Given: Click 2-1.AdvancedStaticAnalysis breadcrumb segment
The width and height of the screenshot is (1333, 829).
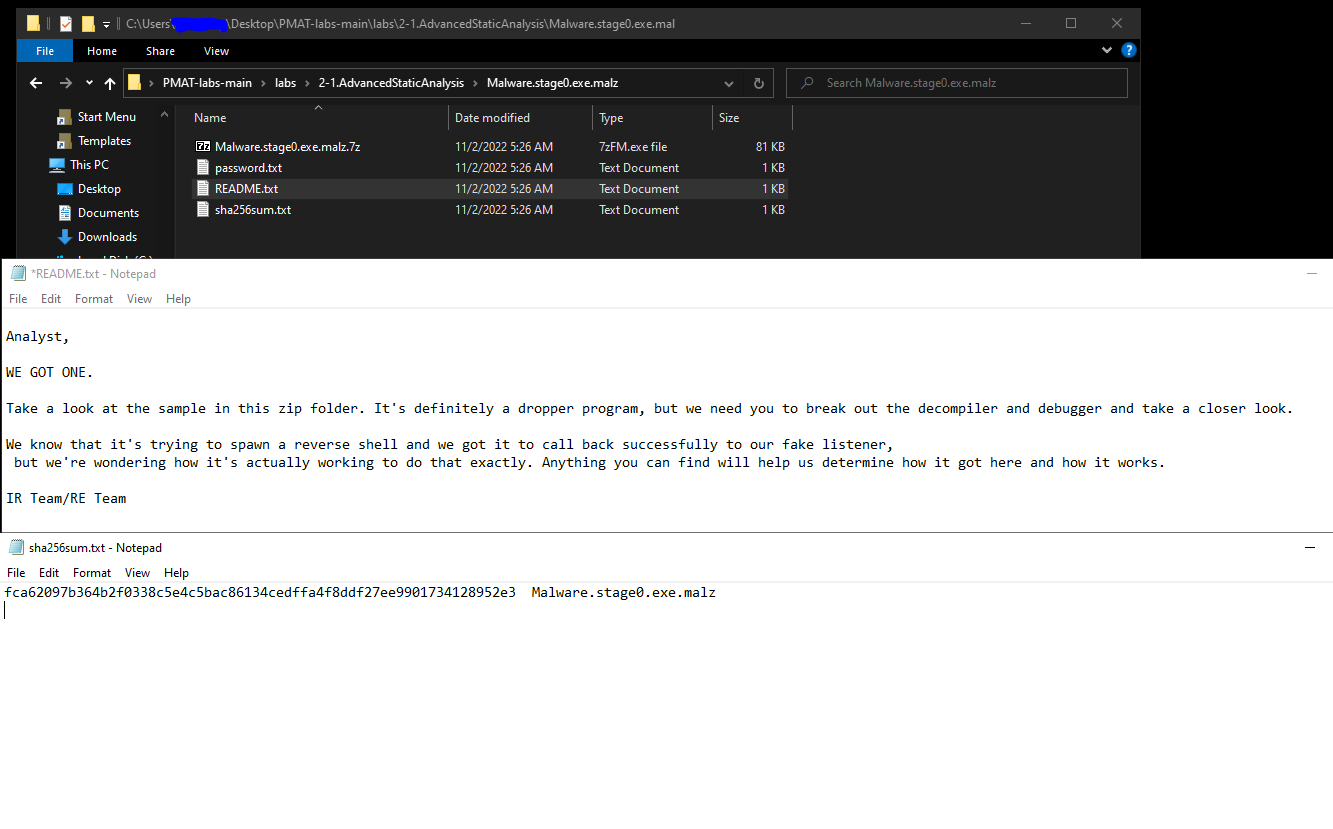Looking at the screenshot, I should click(391, 83).
